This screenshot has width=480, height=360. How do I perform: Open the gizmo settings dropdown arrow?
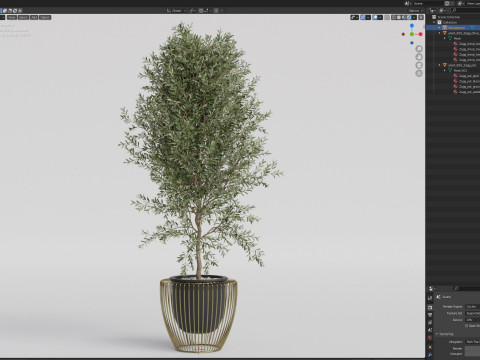point(368,17)
